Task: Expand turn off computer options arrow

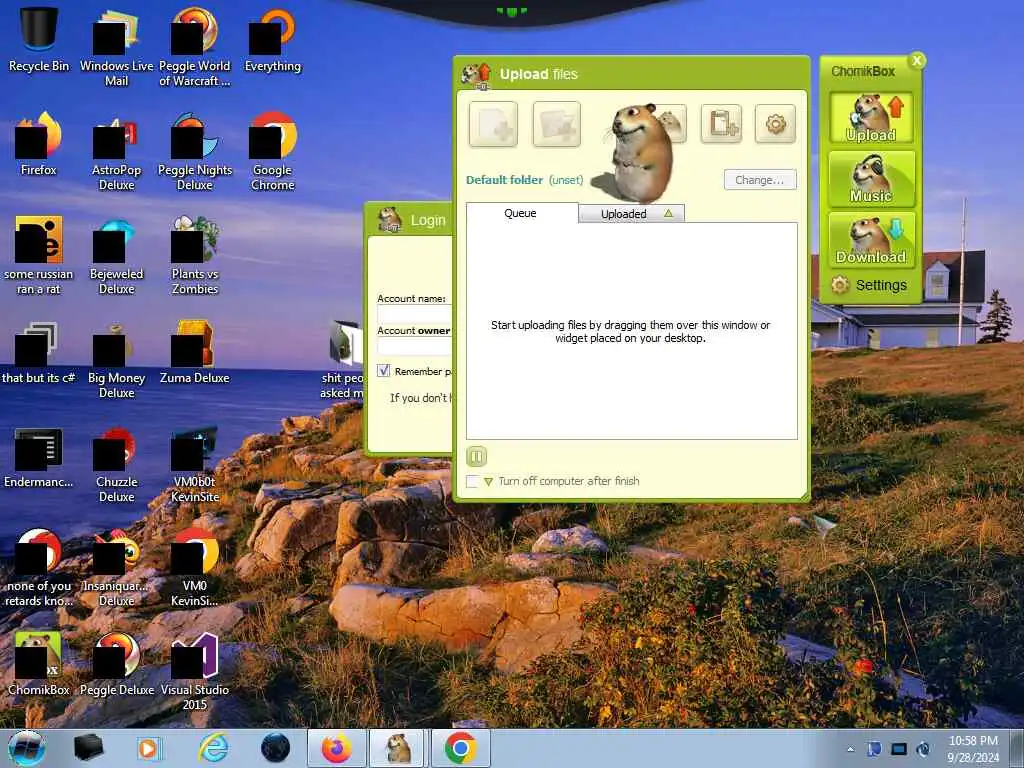Action: [488, 482]
